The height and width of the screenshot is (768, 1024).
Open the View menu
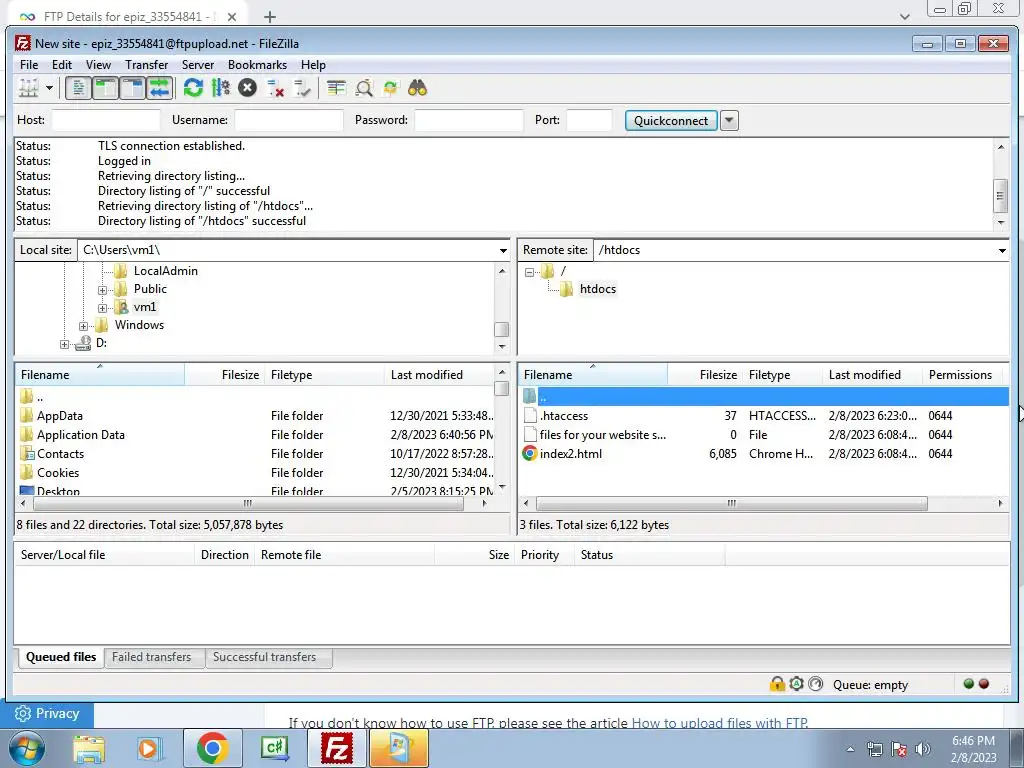pos(99,65)
